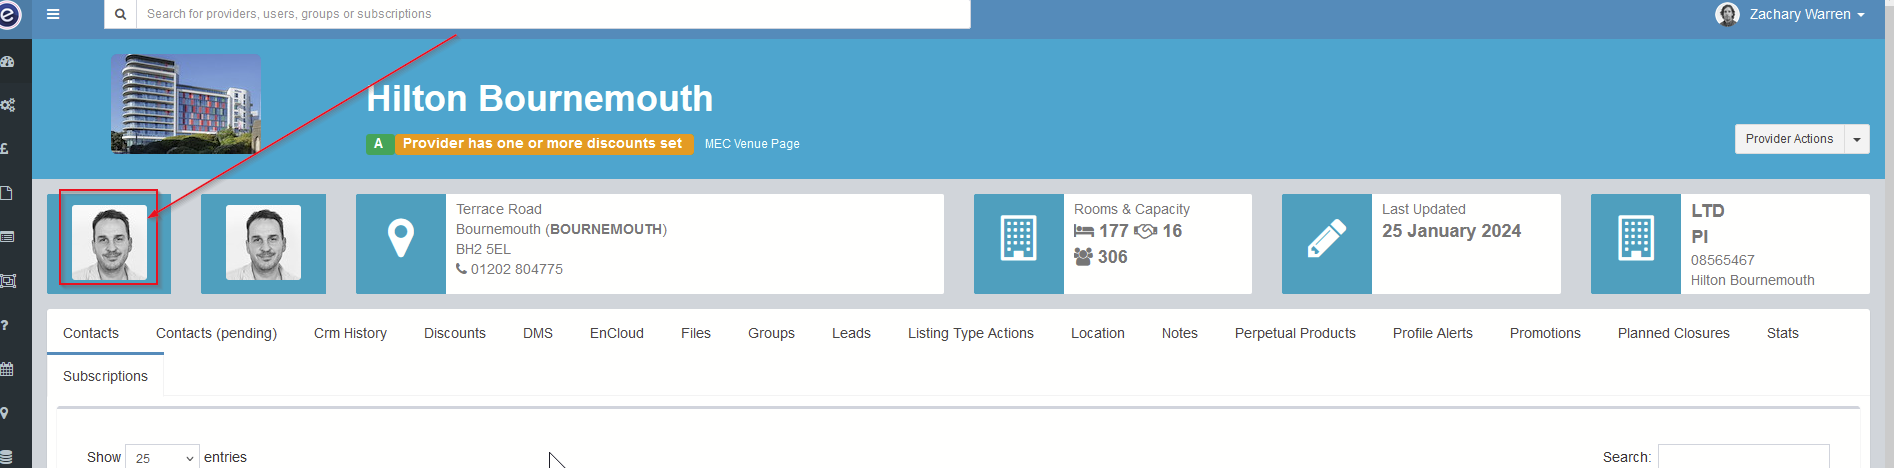The height and width of the screenshot is (468, 1894).
Task: Open the Promotions tab
Action: (1545, 333)
